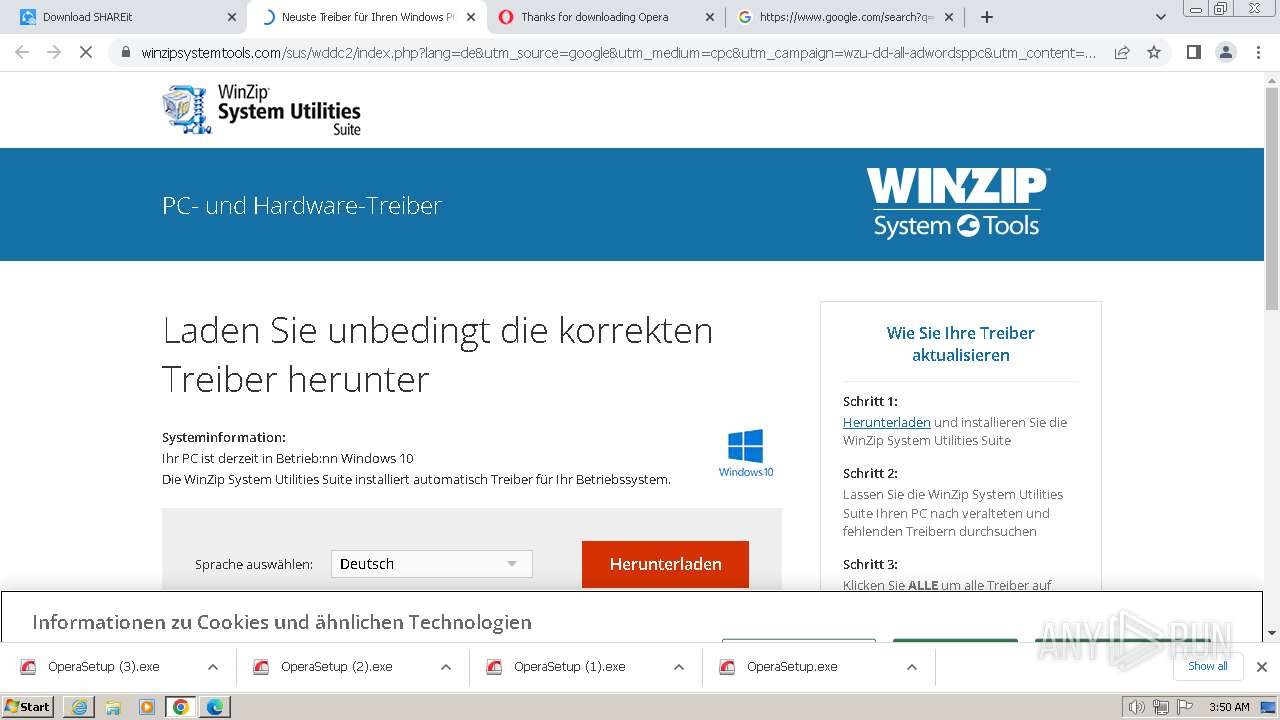Select the Chrome taskbar icon

click(x=181, y=707)
